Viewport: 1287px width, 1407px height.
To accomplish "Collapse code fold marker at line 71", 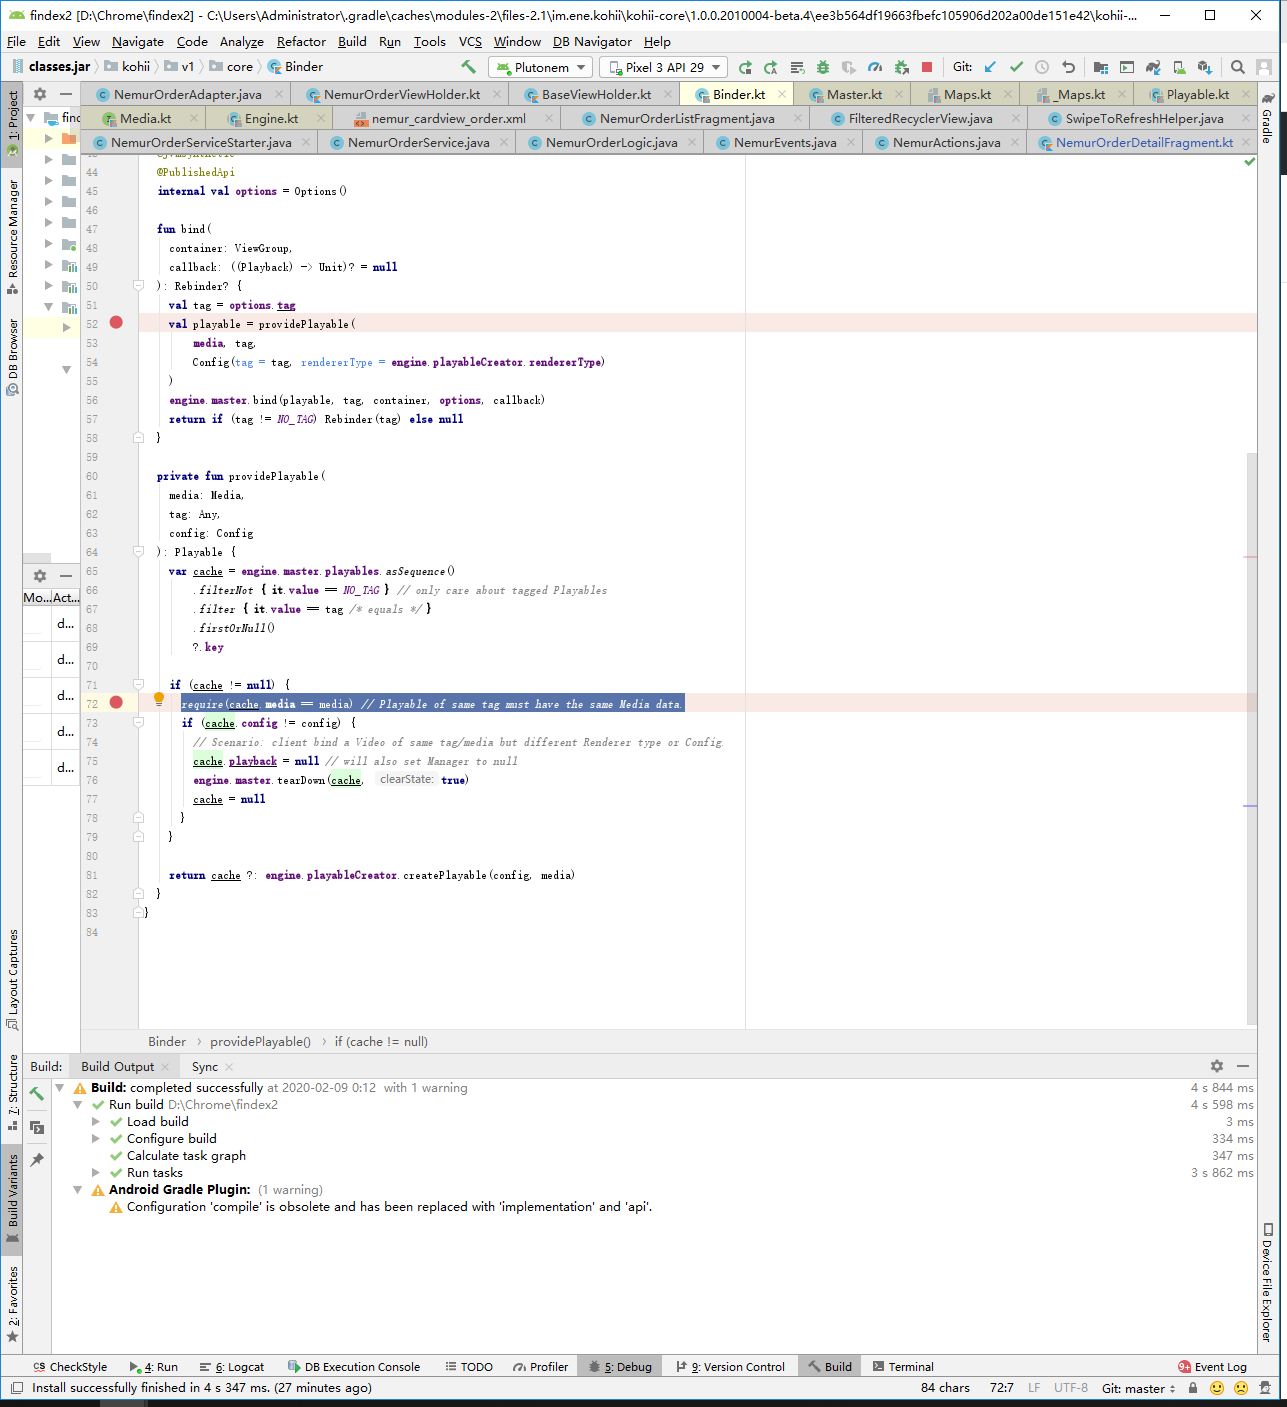I will coord(139,685).
